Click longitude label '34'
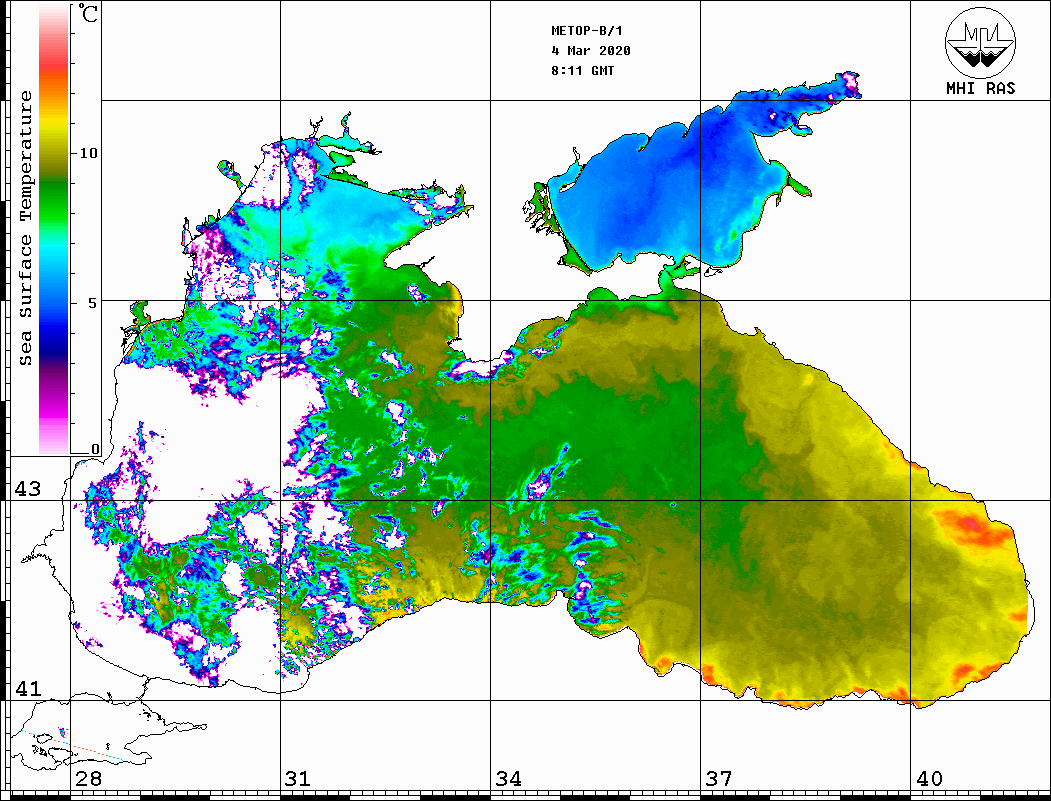Screen dimensions: 1051x801 [509, 779]
